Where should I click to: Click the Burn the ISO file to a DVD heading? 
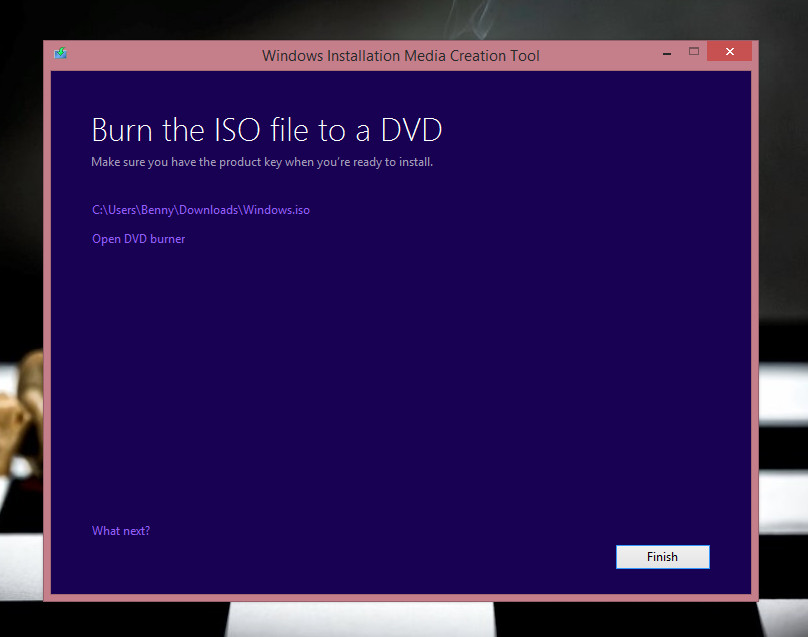(x=267, y=129)
